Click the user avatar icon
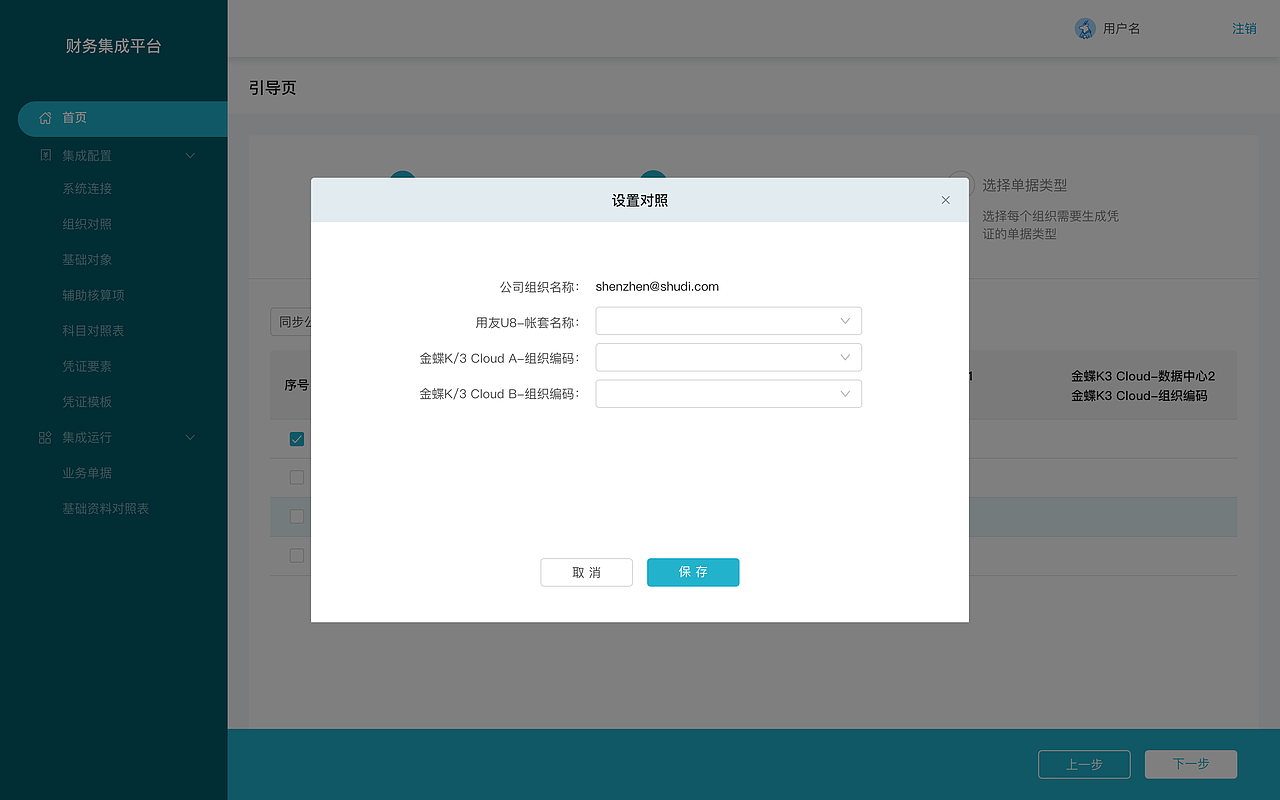This screenshot has height=800, width=1280. (1085, 29)
